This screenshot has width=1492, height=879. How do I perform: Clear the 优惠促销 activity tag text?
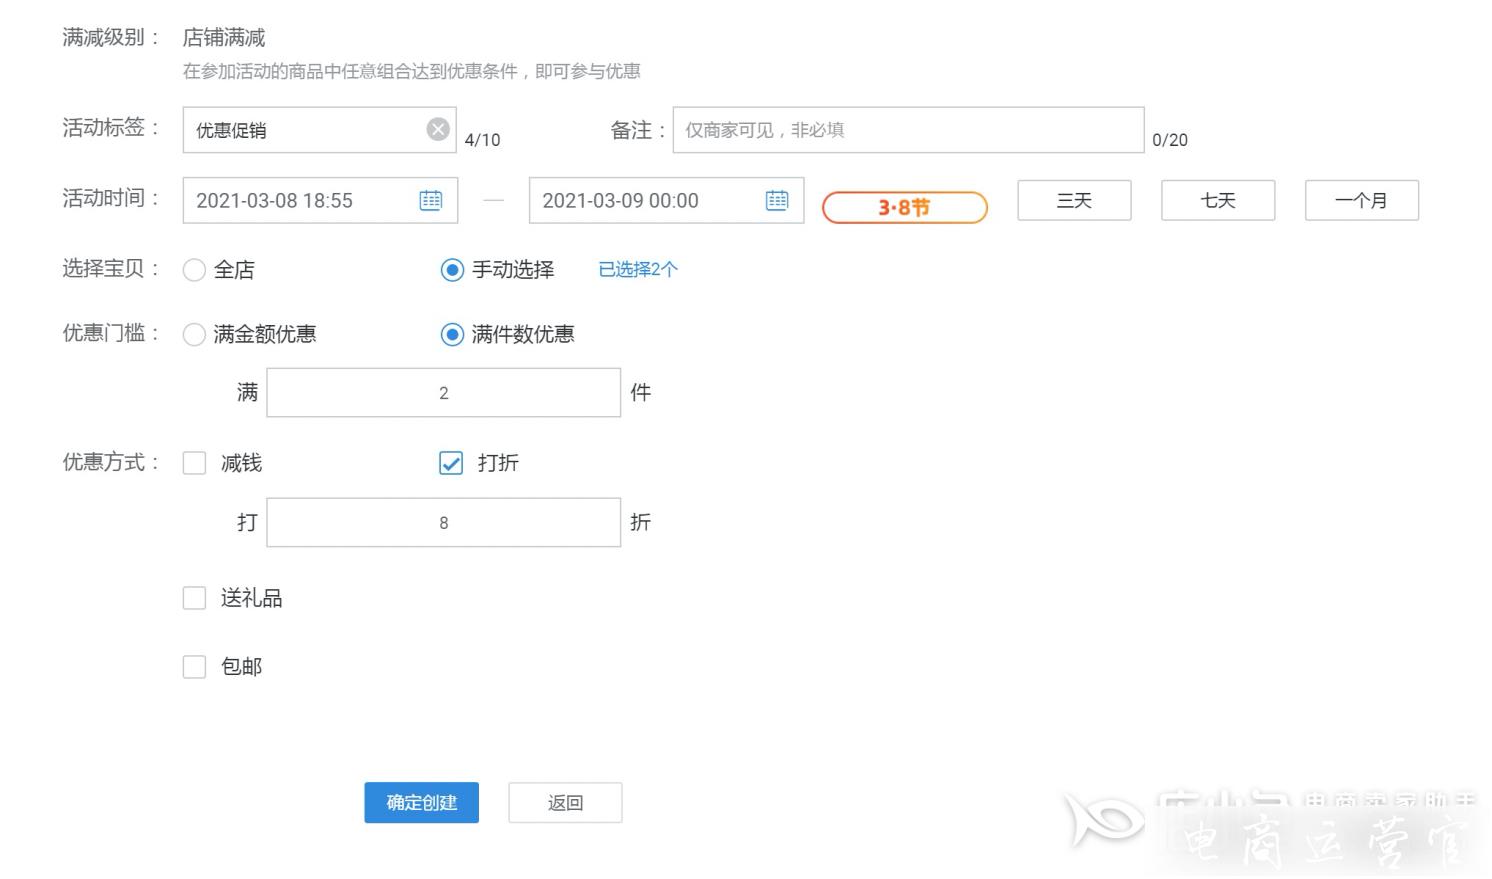438,129
